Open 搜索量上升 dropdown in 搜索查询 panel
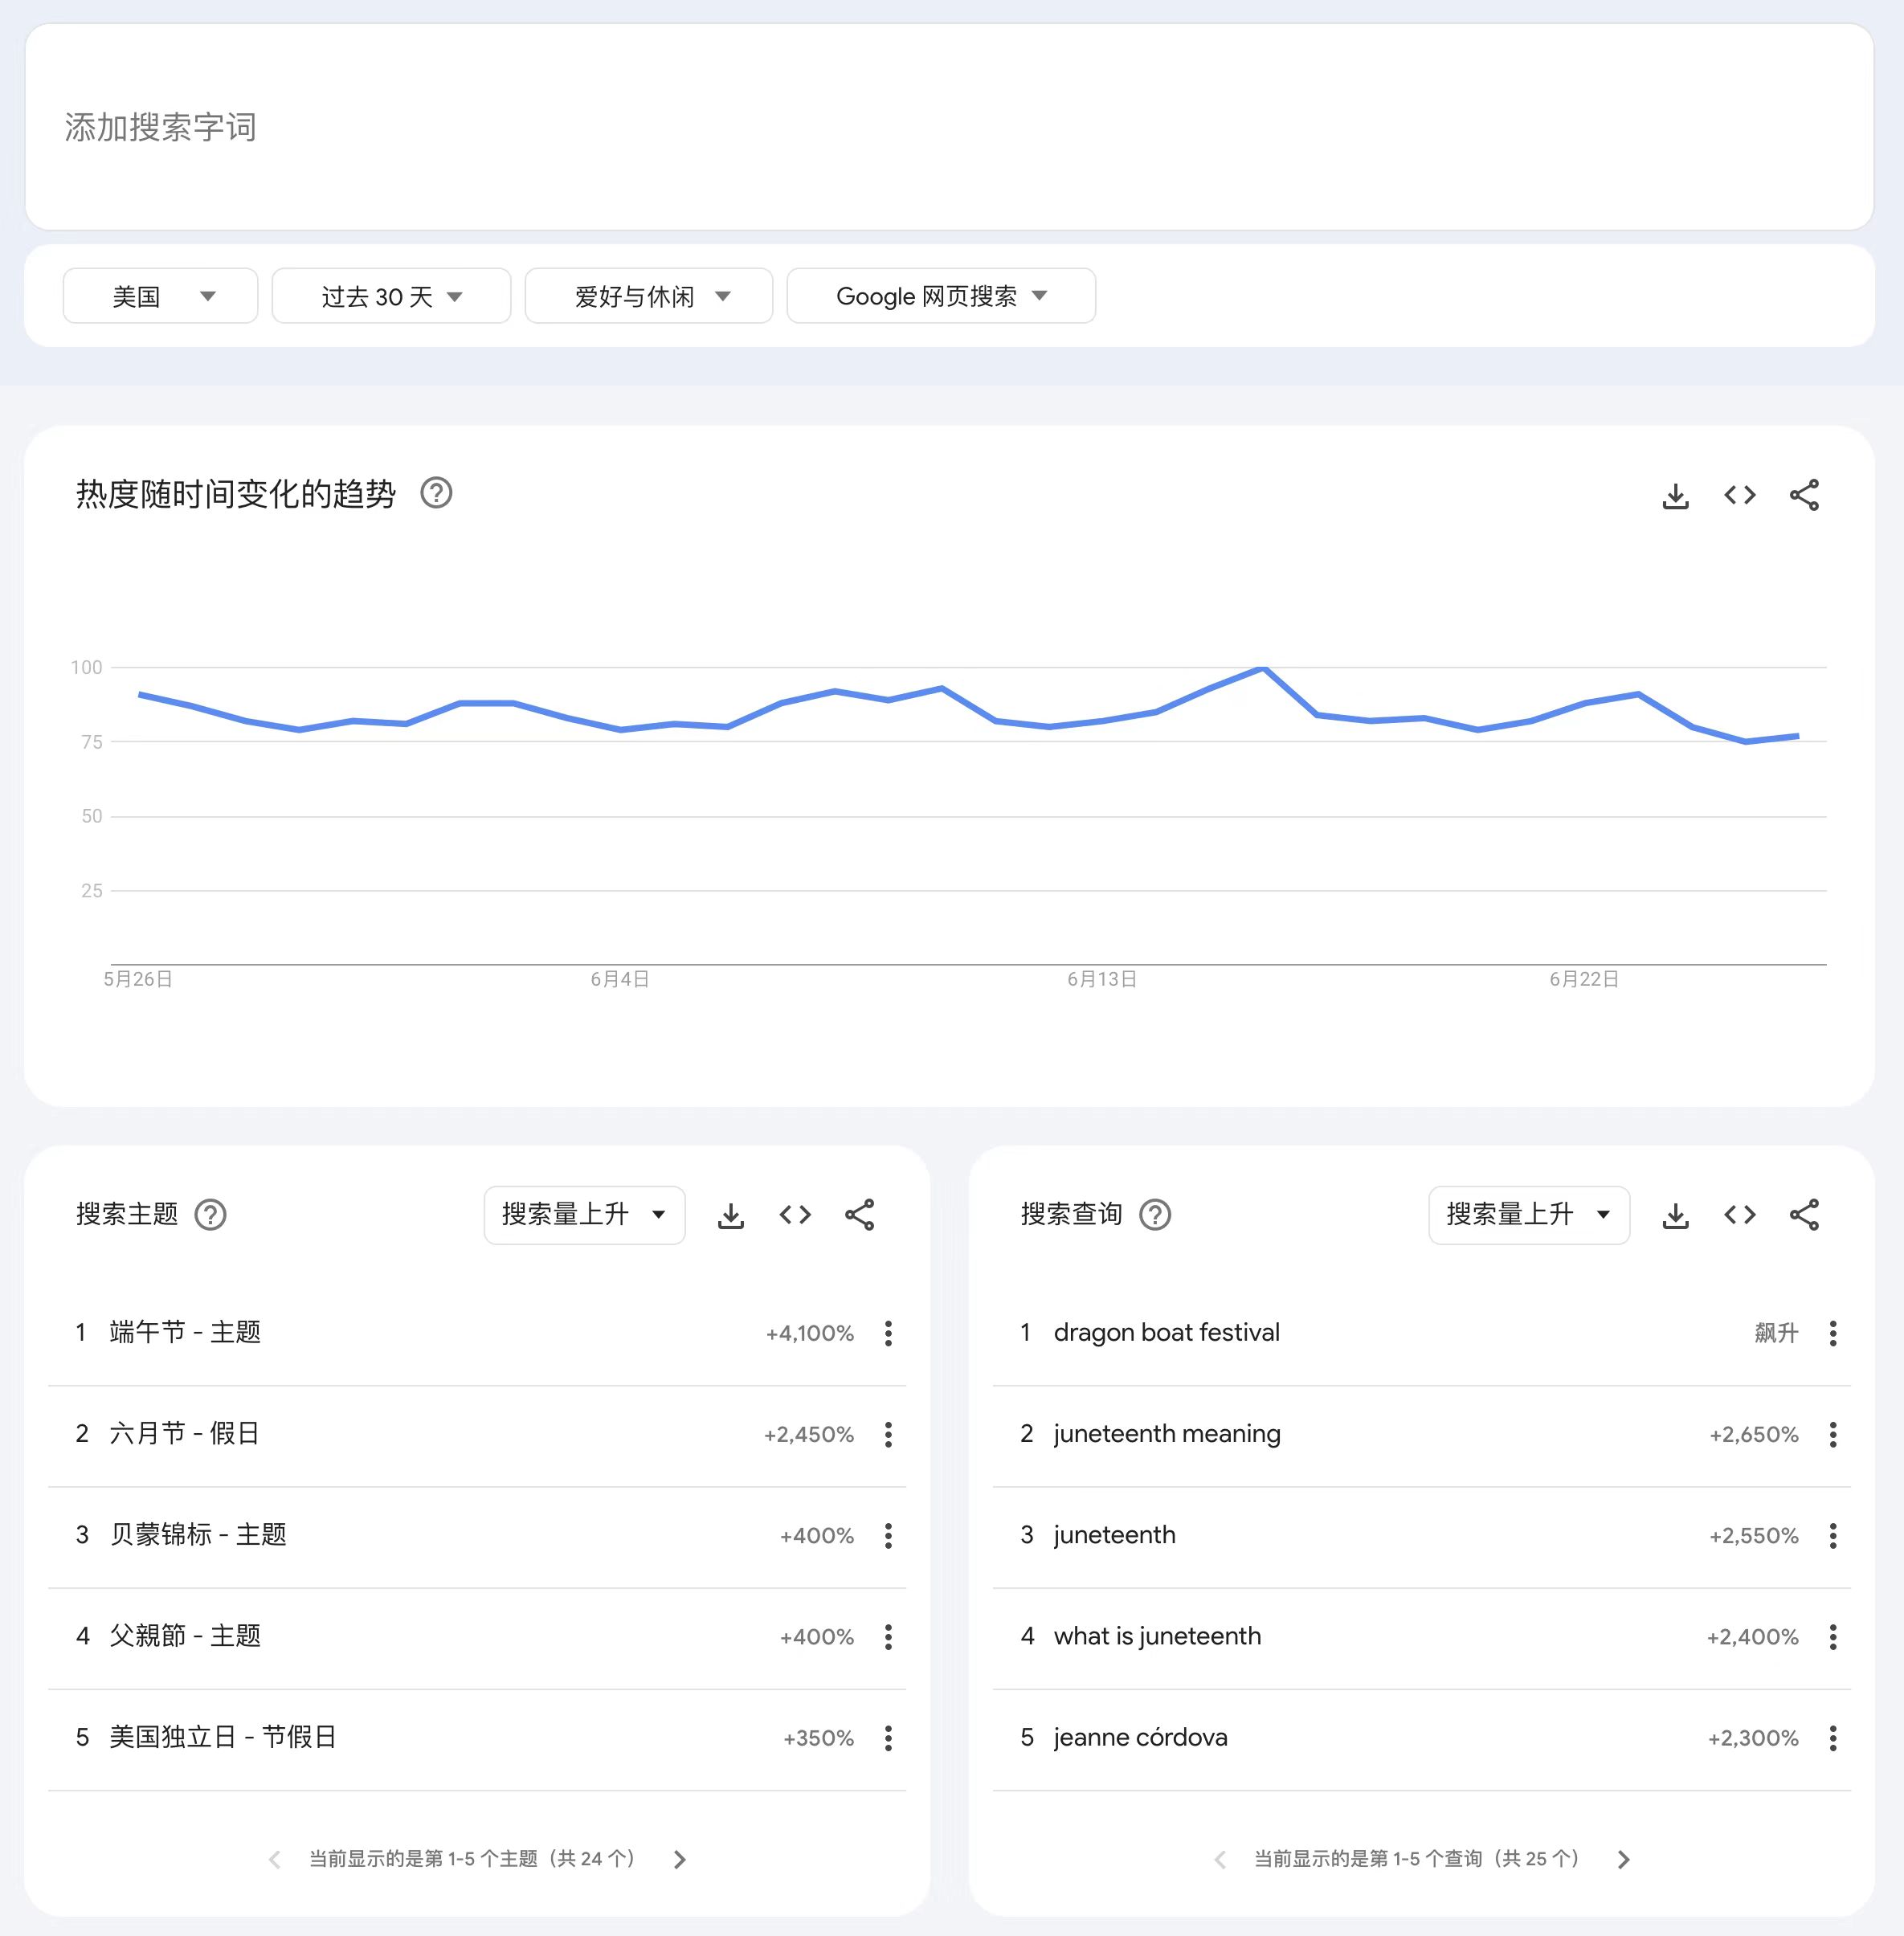The width and height of the screenshot is (1904, 1936). pyautogui.click(x=1529, y=1215)
